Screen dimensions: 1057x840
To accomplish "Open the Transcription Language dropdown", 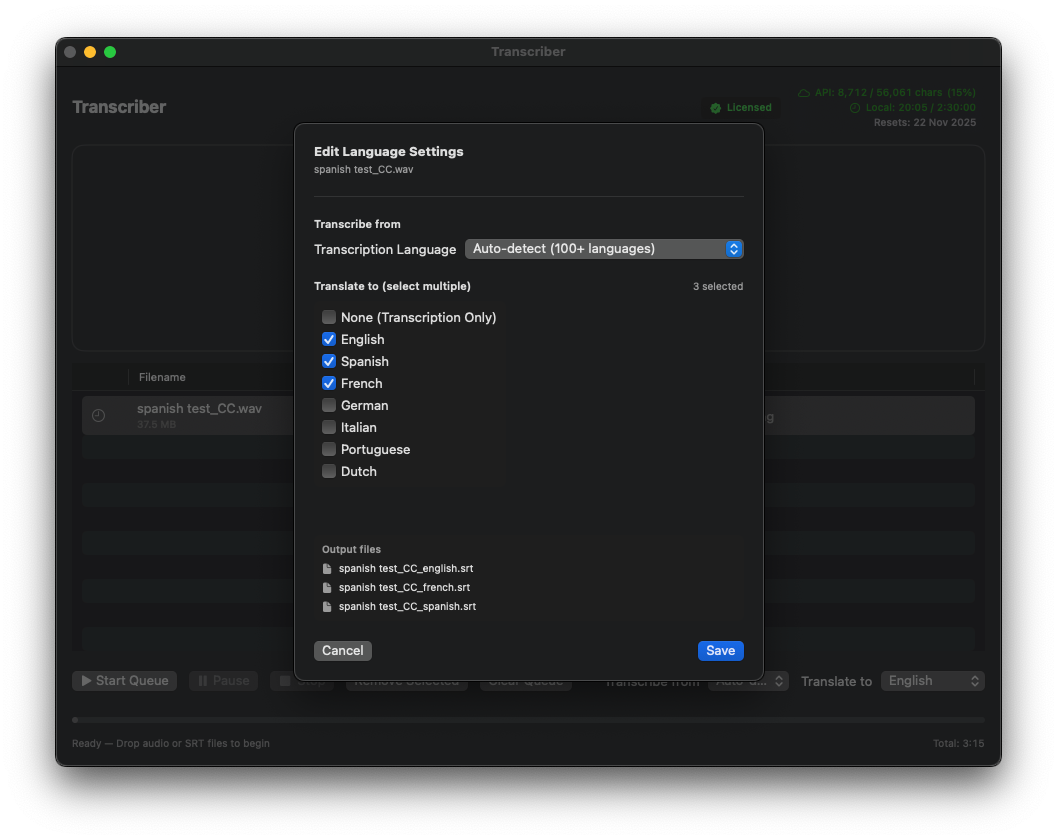I will [x=604, y=249].
